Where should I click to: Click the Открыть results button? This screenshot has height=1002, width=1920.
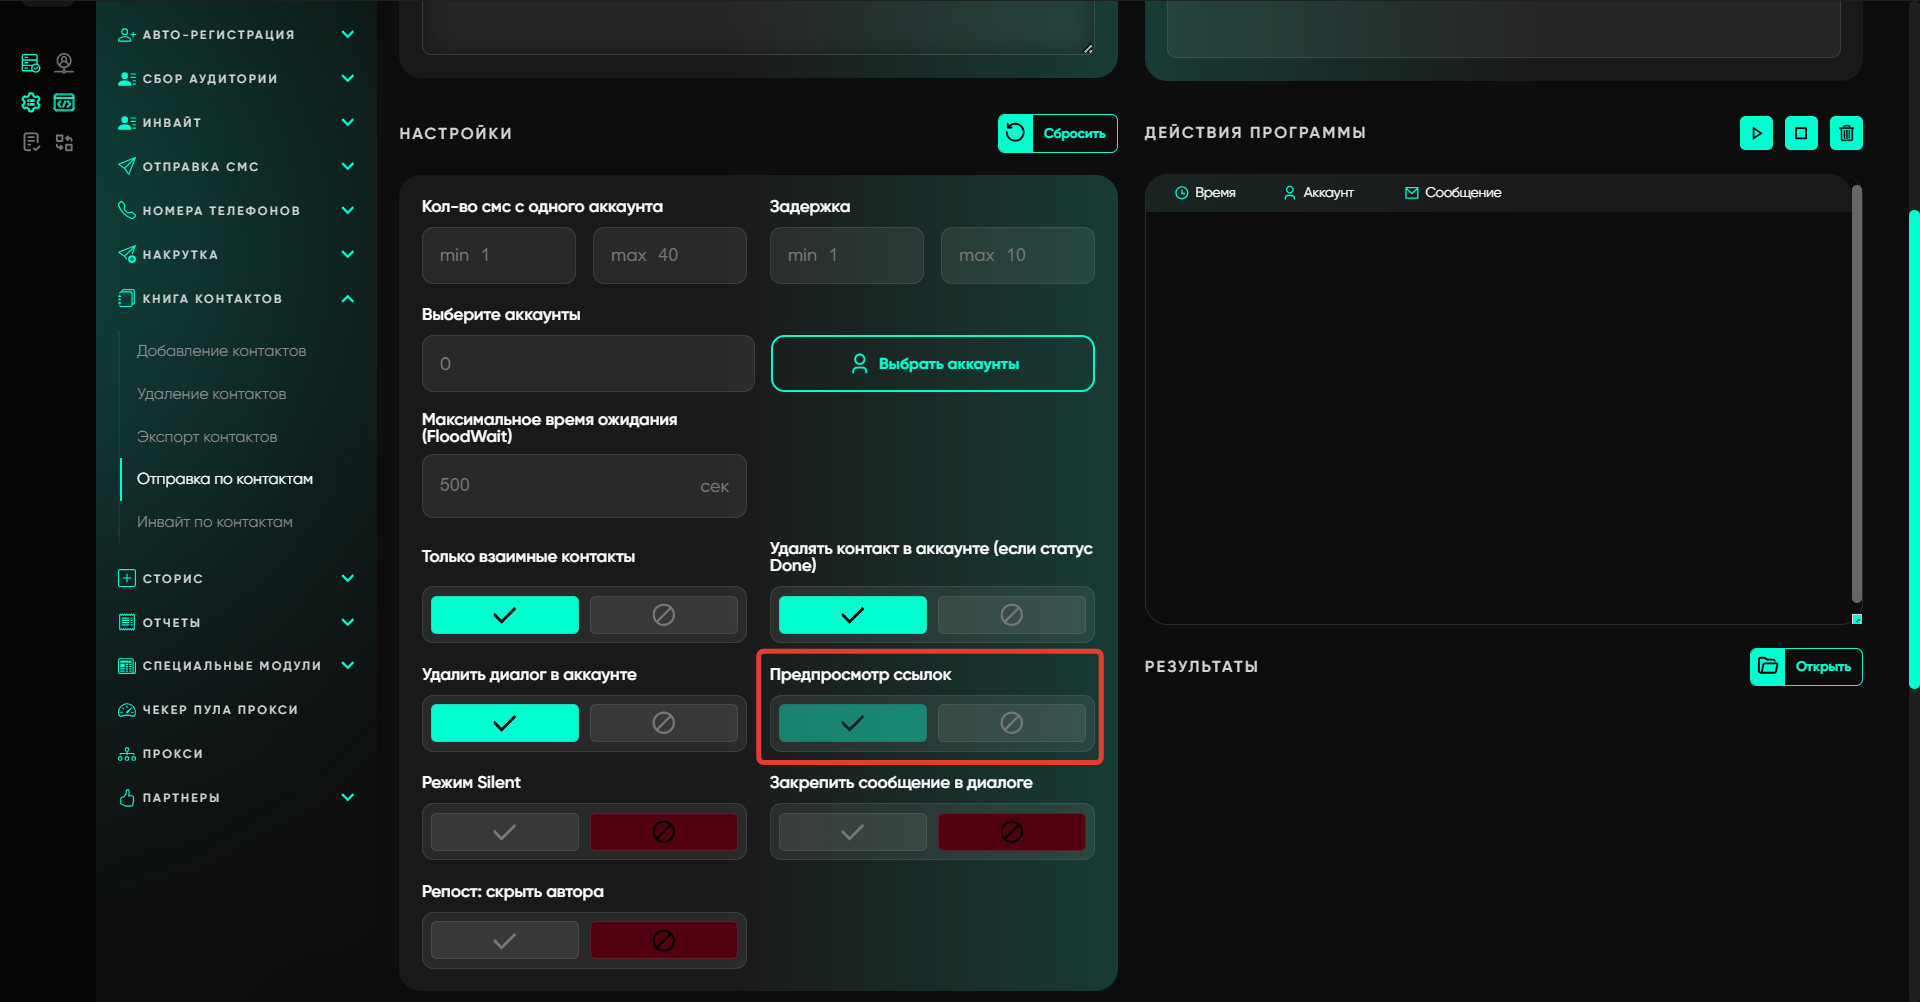[x=1822, y=666]
